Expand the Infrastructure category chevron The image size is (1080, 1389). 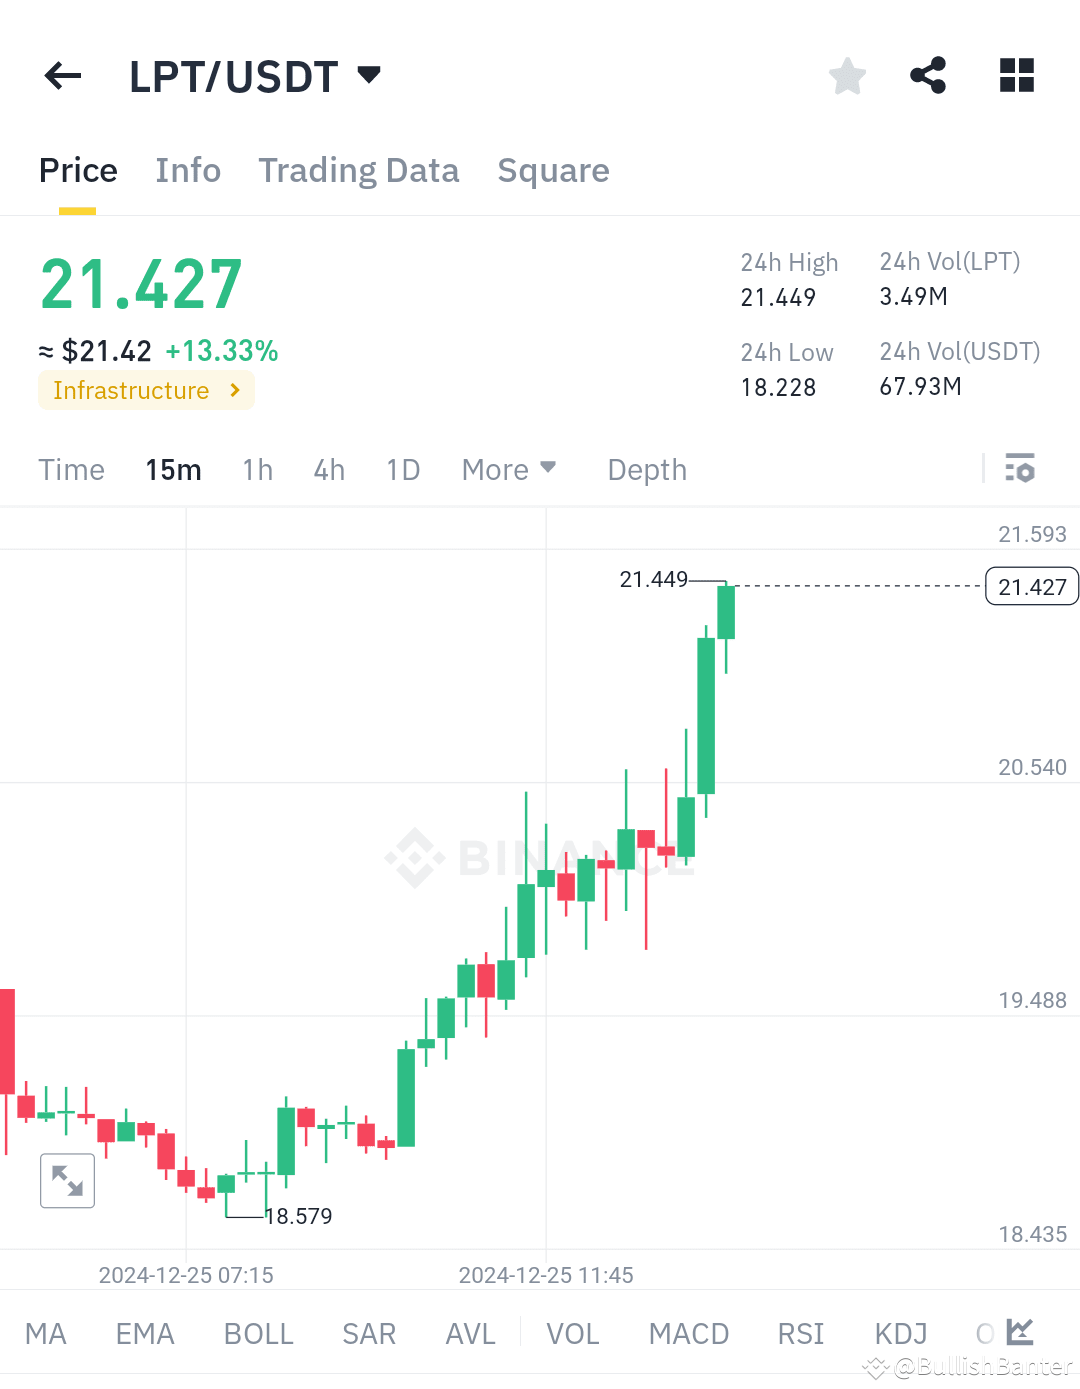[x=237, y=390]
